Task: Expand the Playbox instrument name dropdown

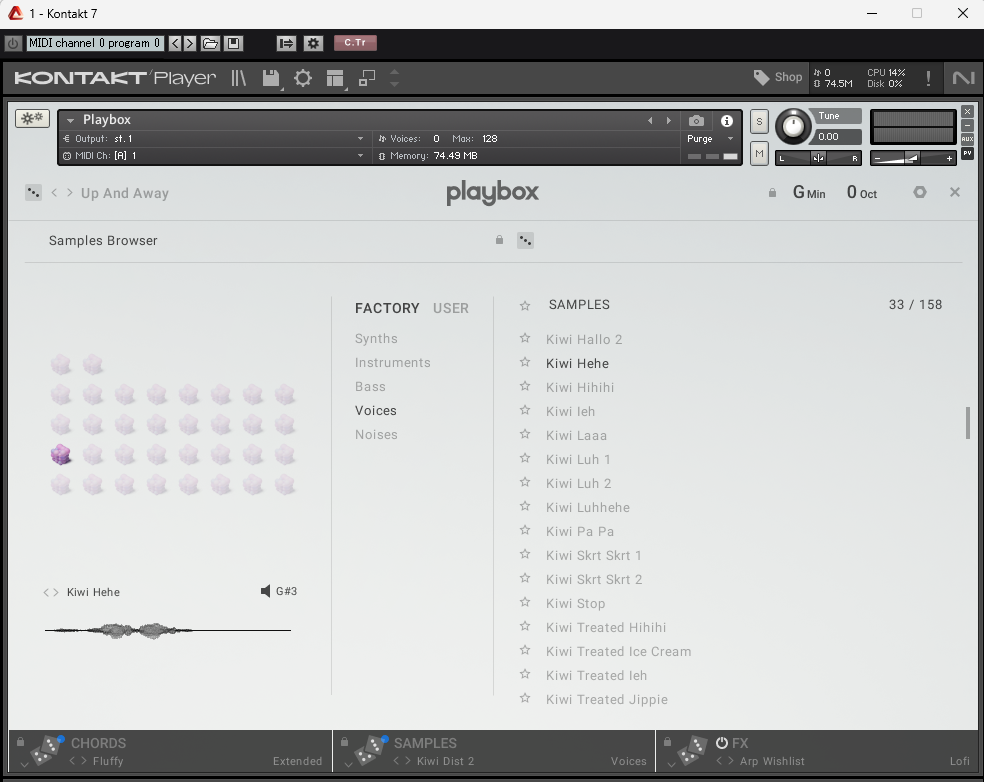Action: pyautogui.click(x=70, y=120)
